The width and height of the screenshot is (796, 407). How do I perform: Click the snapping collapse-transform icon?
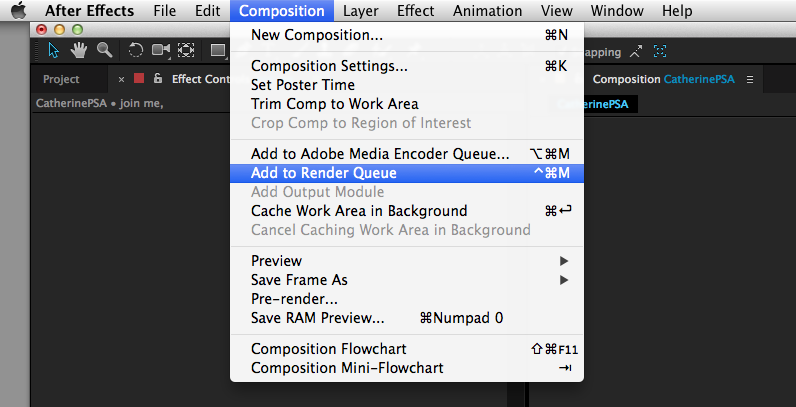[x=636, y=52]
